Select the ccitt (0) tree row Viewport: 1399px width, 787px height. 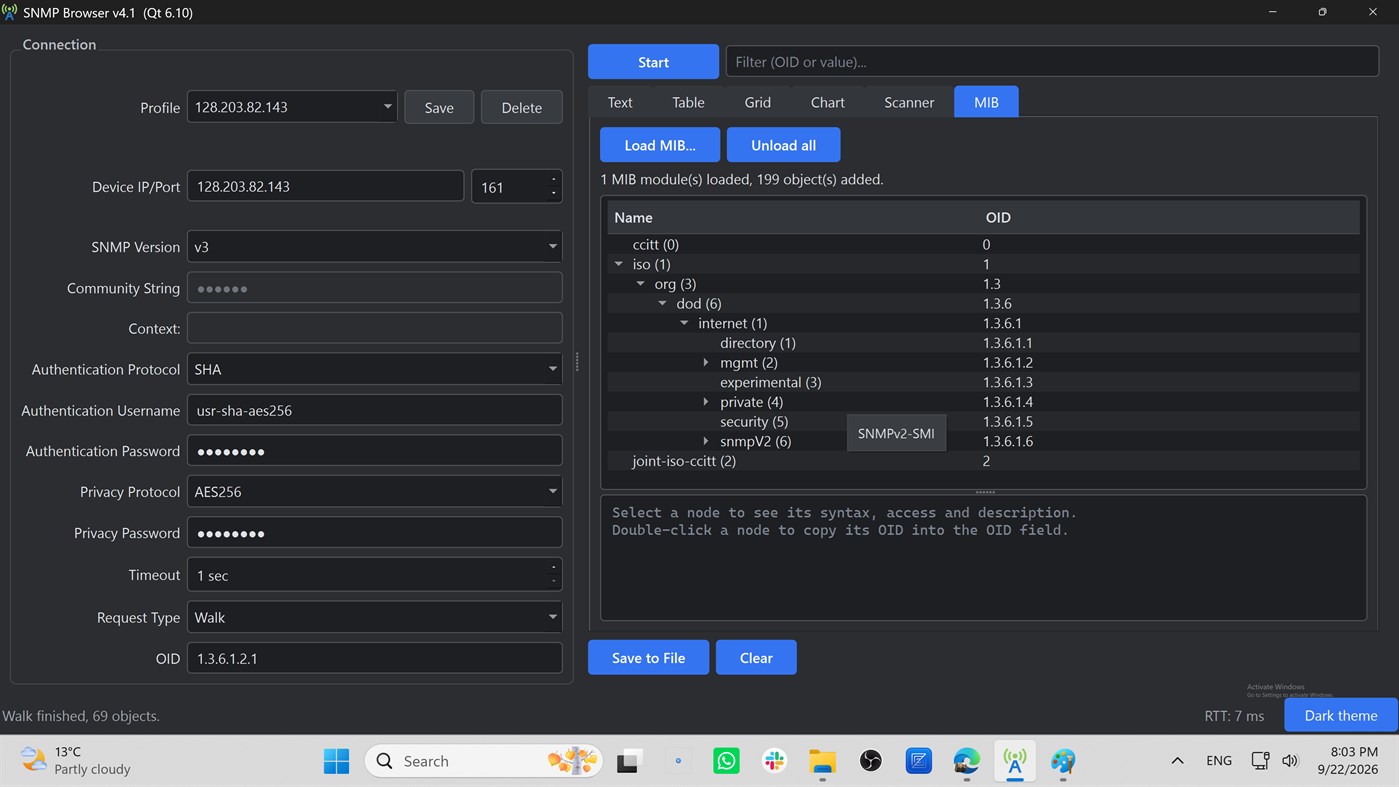tap(983, 244)
